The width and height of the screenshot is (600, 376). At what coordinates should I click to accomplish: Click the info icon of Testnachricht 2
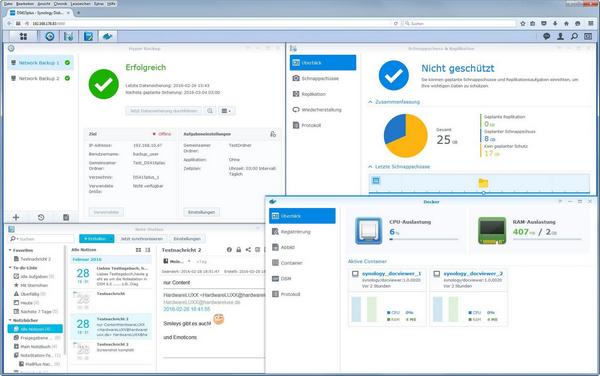(229, 250)
